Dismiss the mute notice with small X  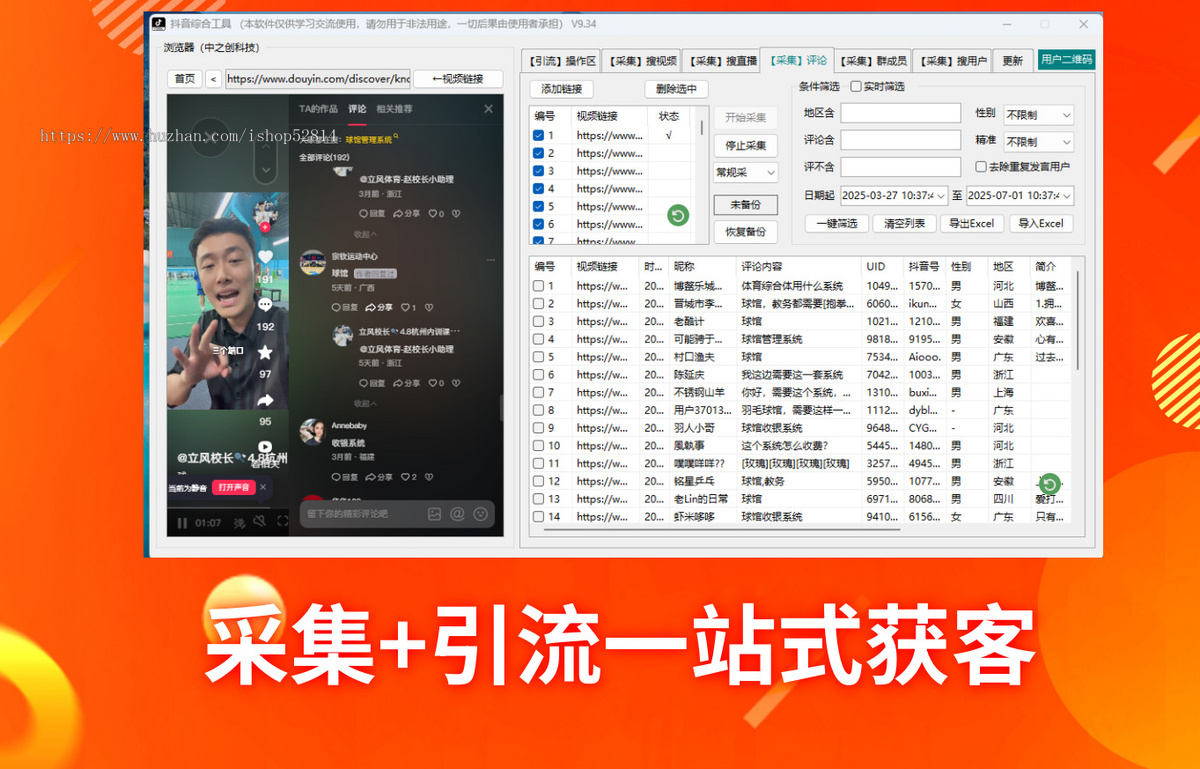coord(263,487)
